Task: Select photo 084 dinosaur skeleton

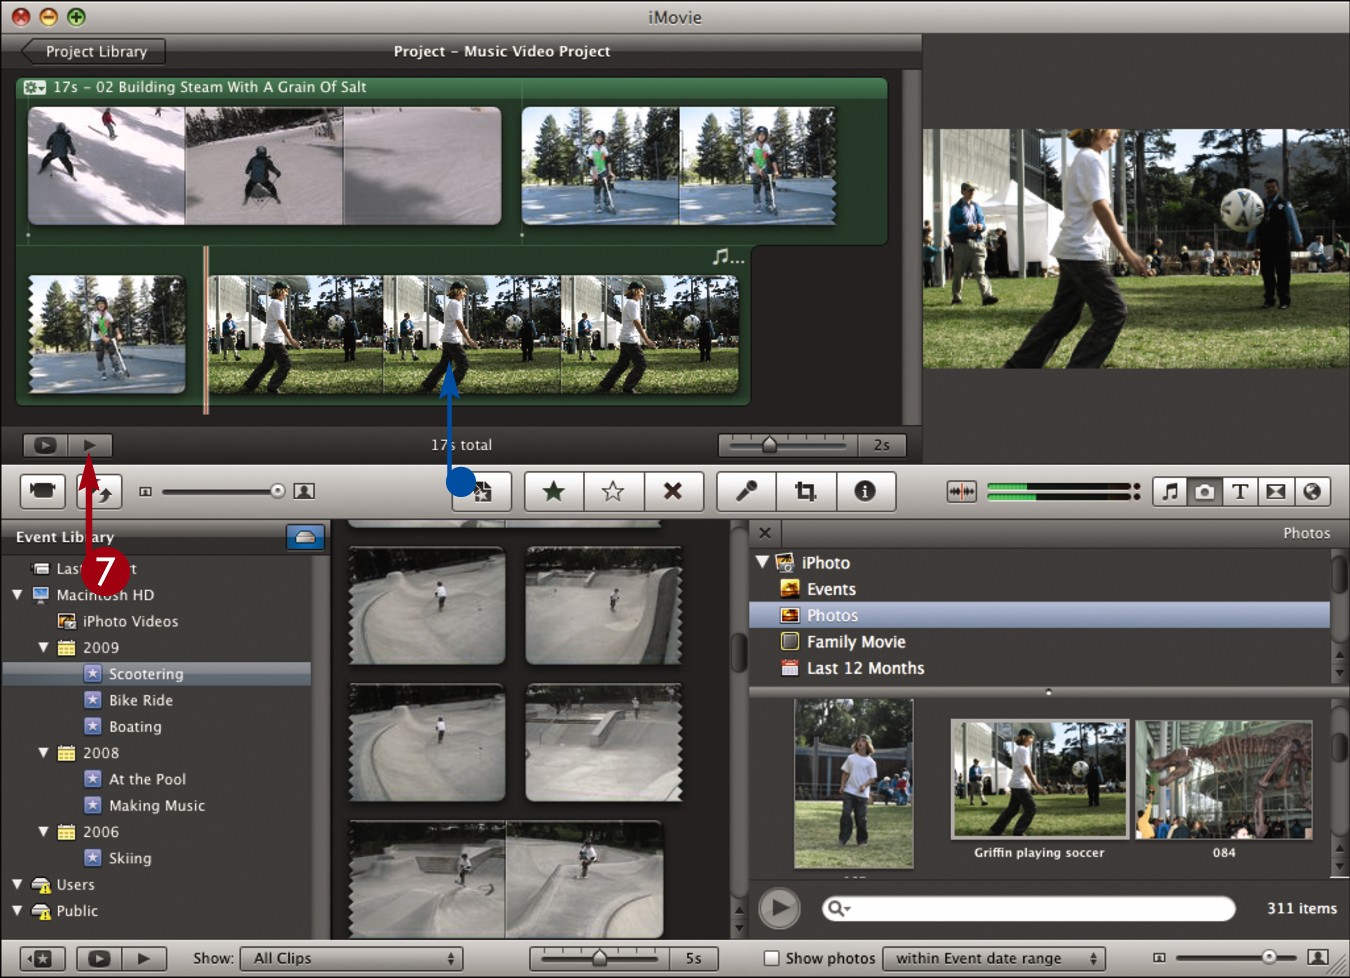Action: tap(1224, 779)
